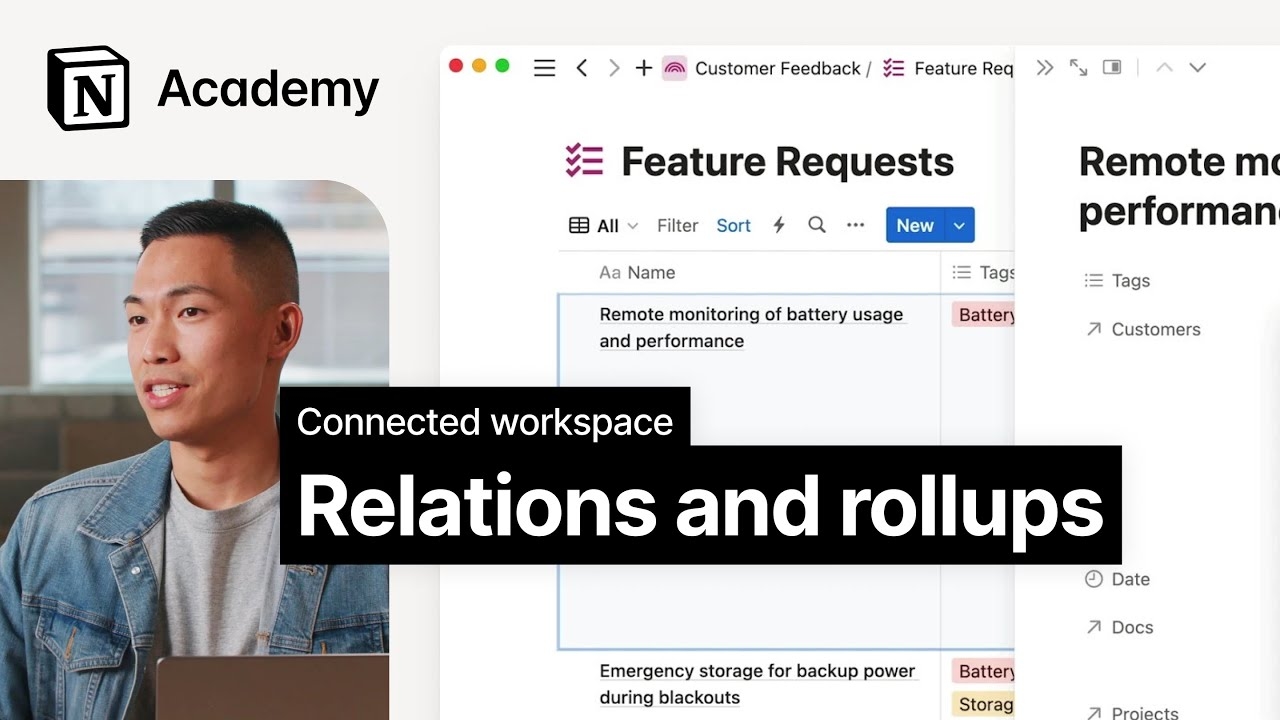This screenshot has width=1280, height=720.
Task: Expand the page to full screen icon
Action: point(1078,68)
